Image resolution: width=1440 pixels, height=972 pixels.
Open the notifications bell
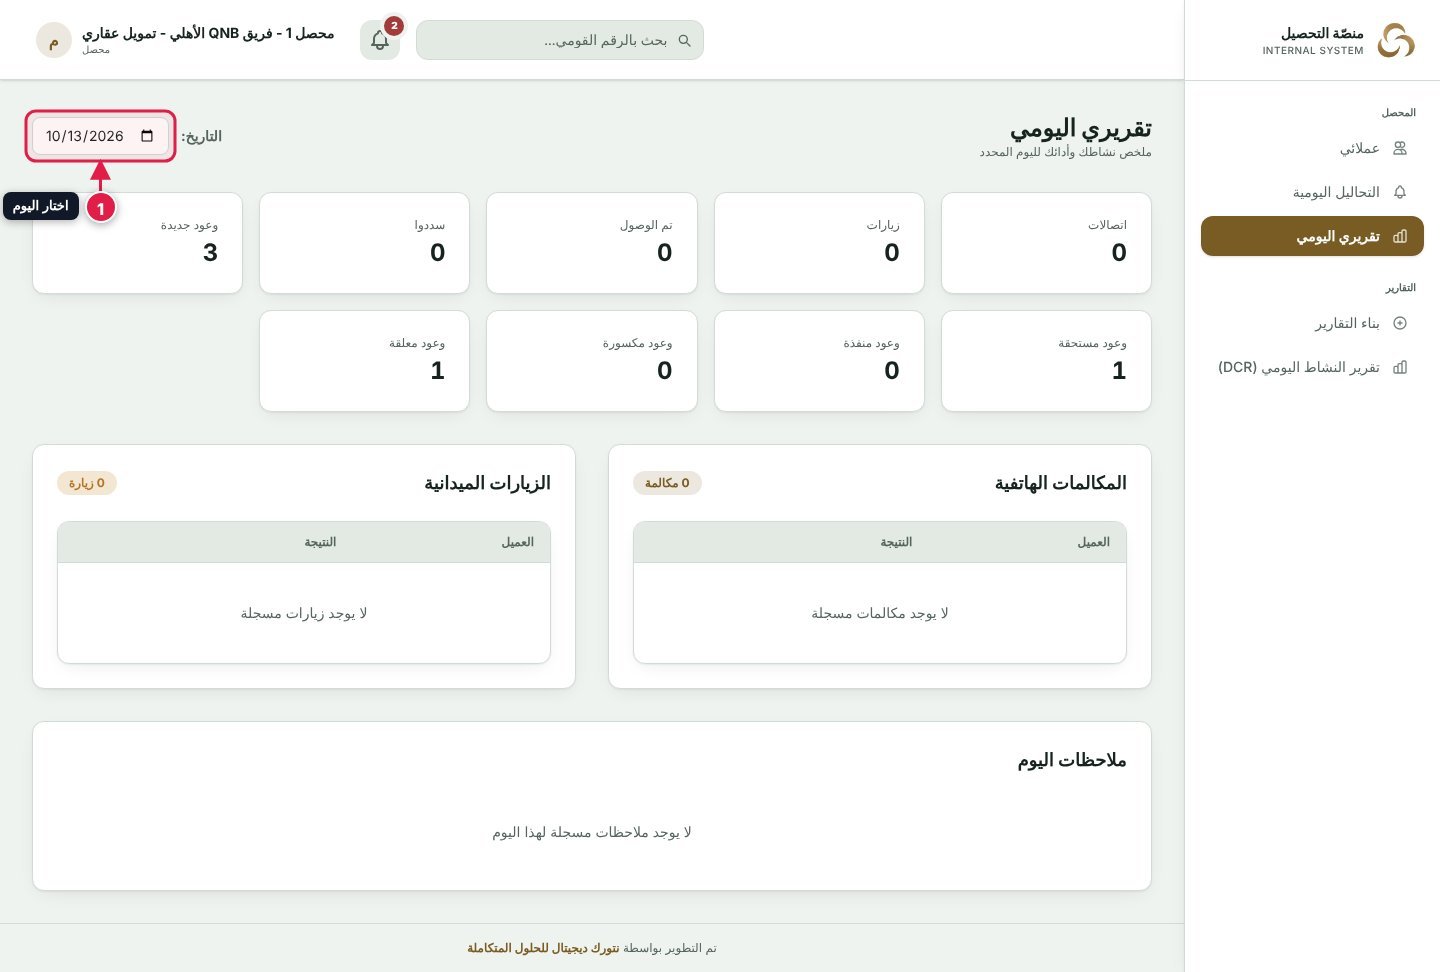[380, 40]
